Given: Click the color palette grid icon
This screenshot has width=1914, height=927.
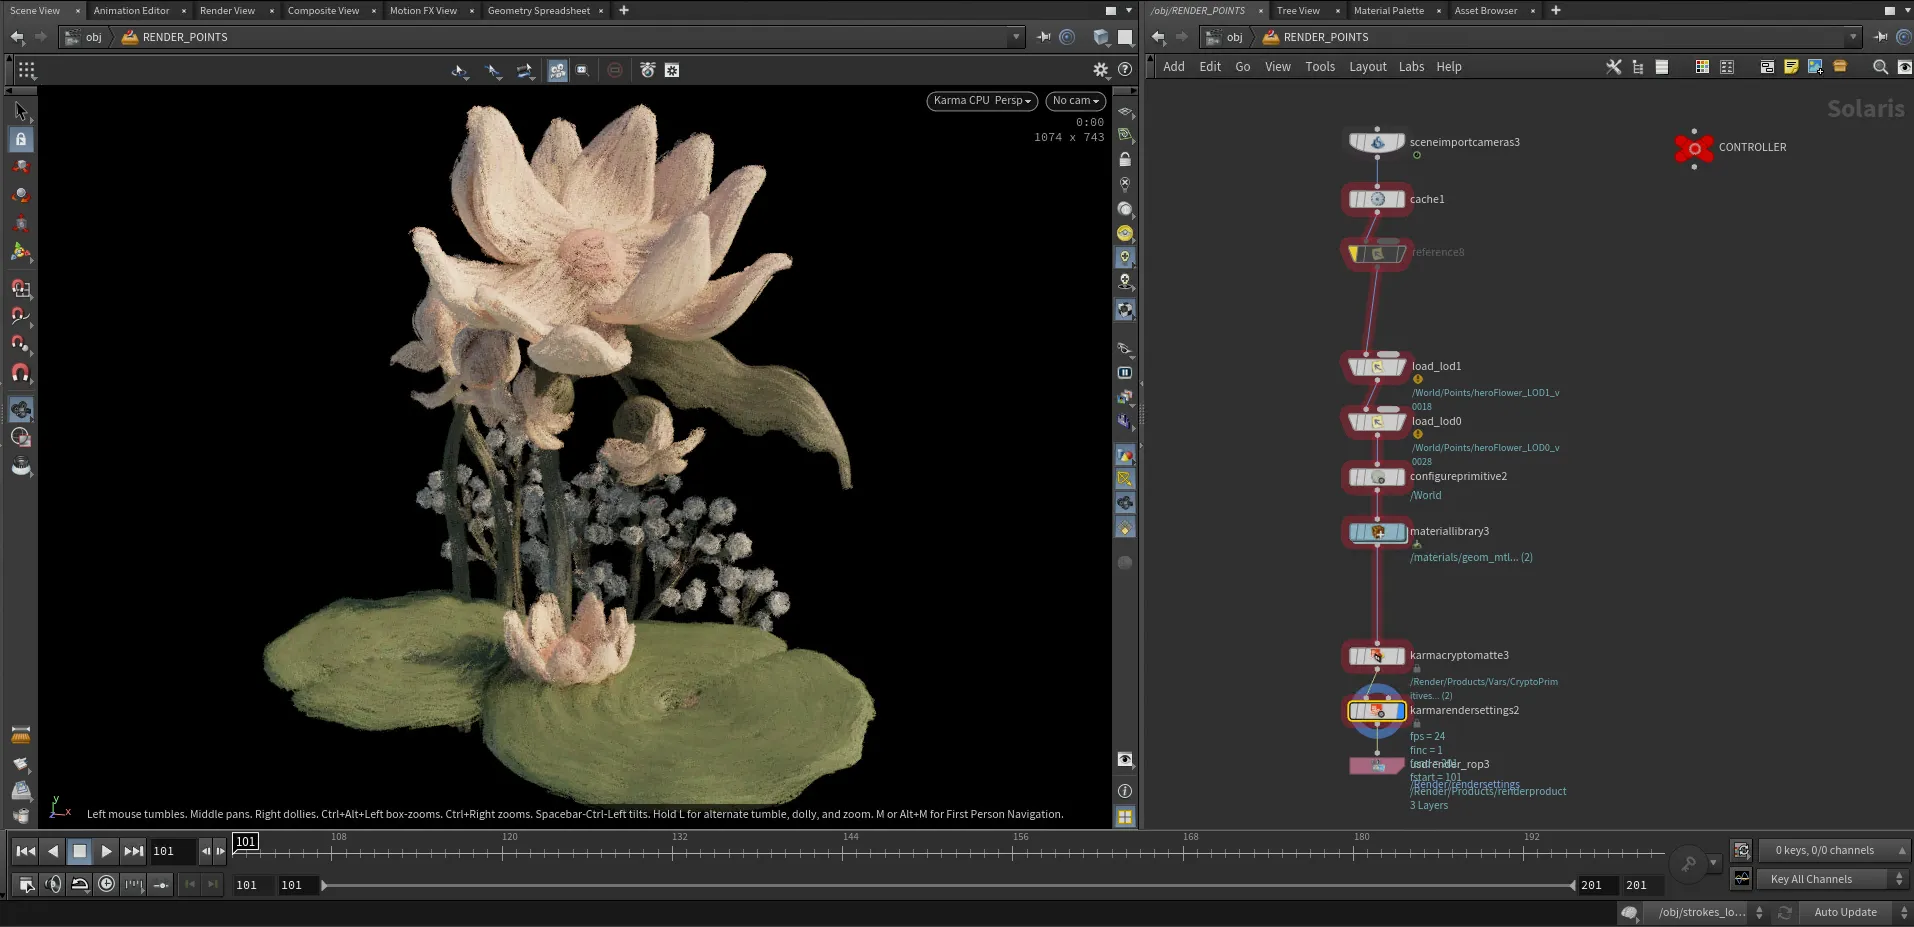Looking at the screenshot, I should (1702, 67).
